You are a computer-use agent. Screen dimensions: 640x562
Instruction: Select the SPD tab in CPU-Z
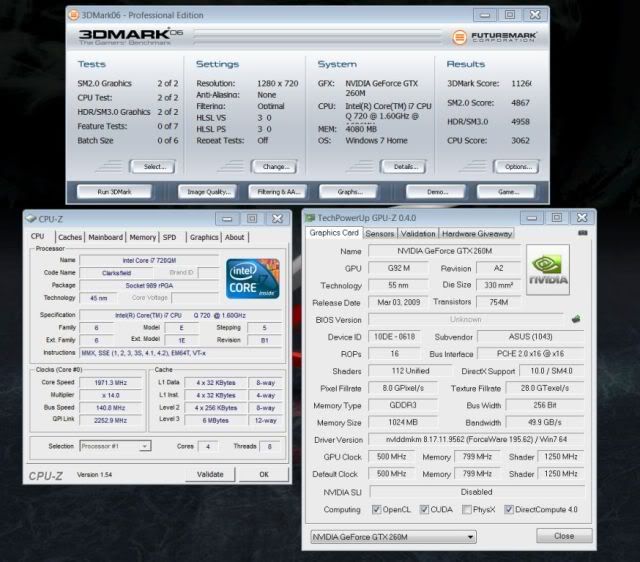[169, 237]
